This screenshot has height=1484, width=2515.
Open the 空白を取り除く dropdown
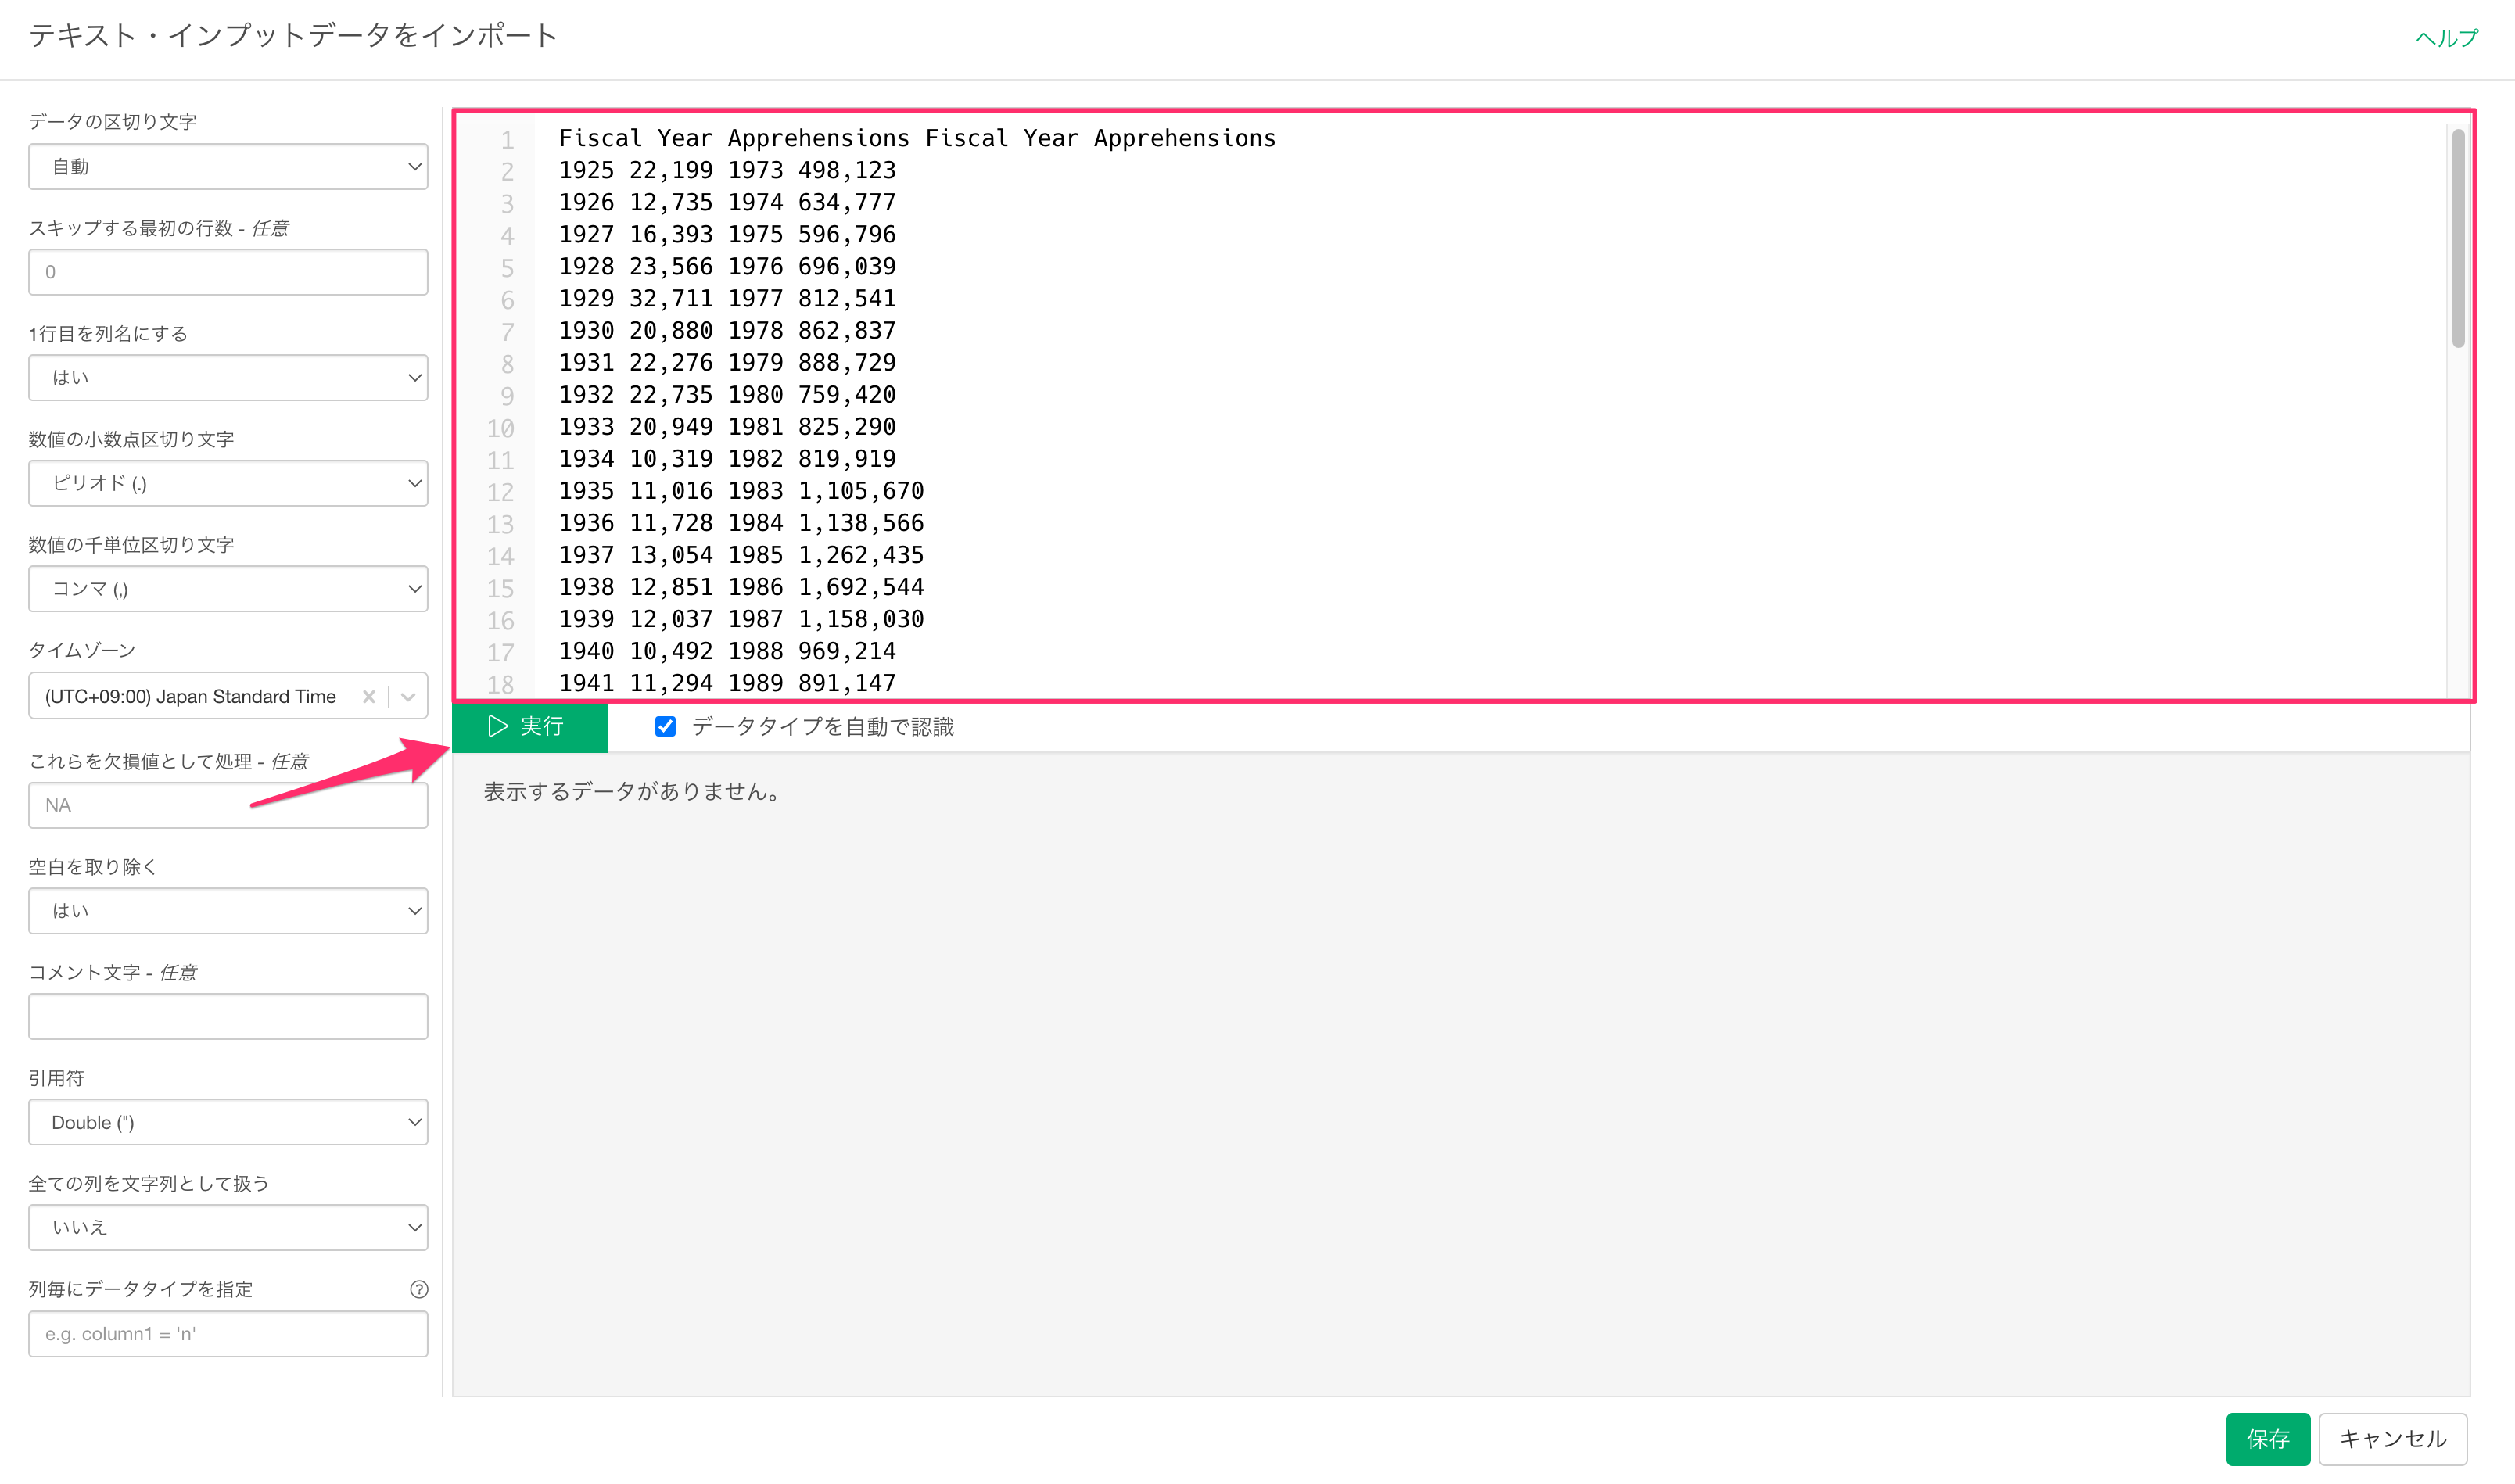[228, 910]
